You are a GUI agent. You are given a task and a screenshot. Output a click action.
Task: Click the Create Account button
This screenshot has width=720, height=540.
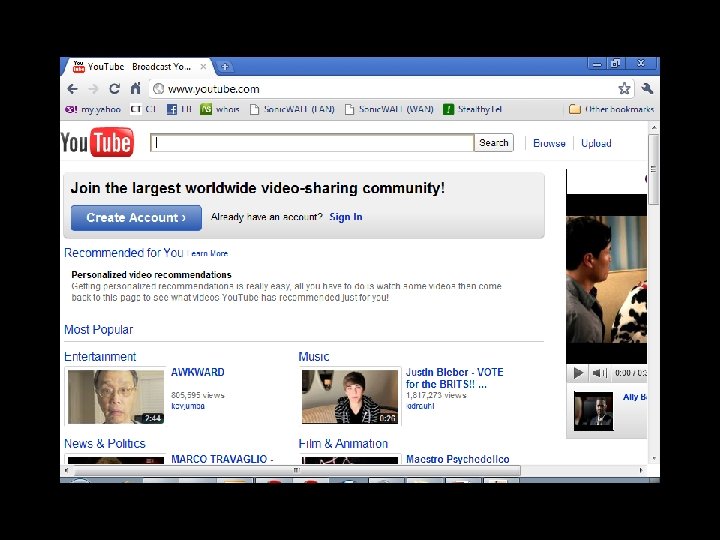click(x=136, y=218)
